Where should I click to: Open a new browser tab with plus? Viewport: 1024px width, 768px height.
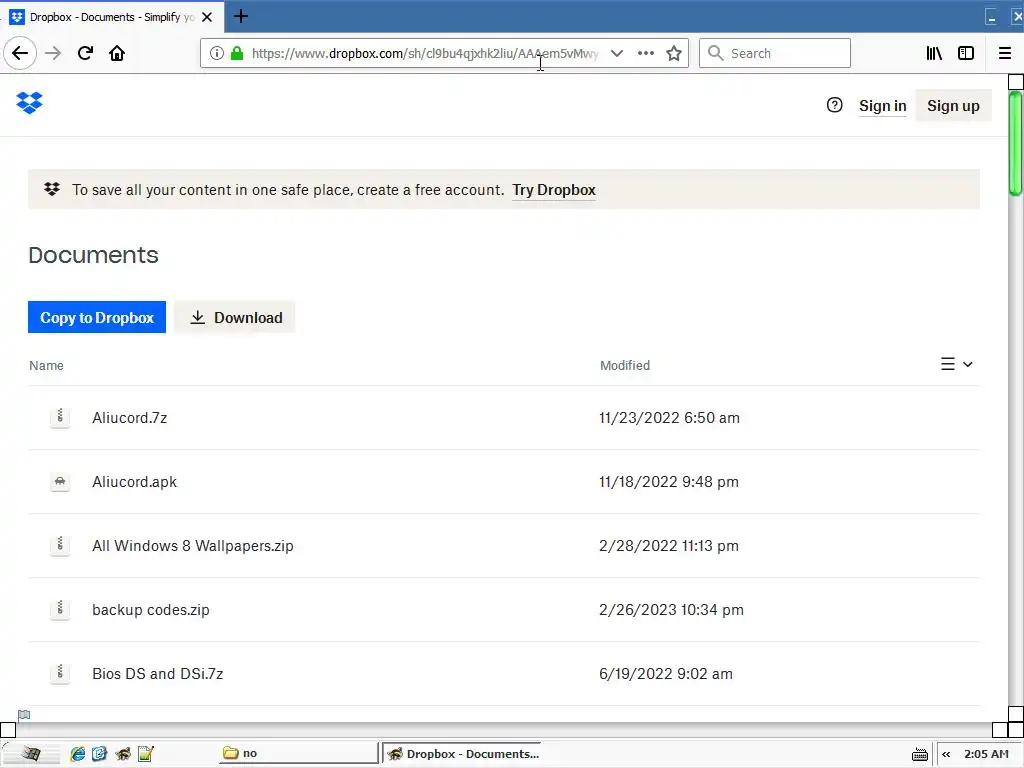[x=240, y=16]
